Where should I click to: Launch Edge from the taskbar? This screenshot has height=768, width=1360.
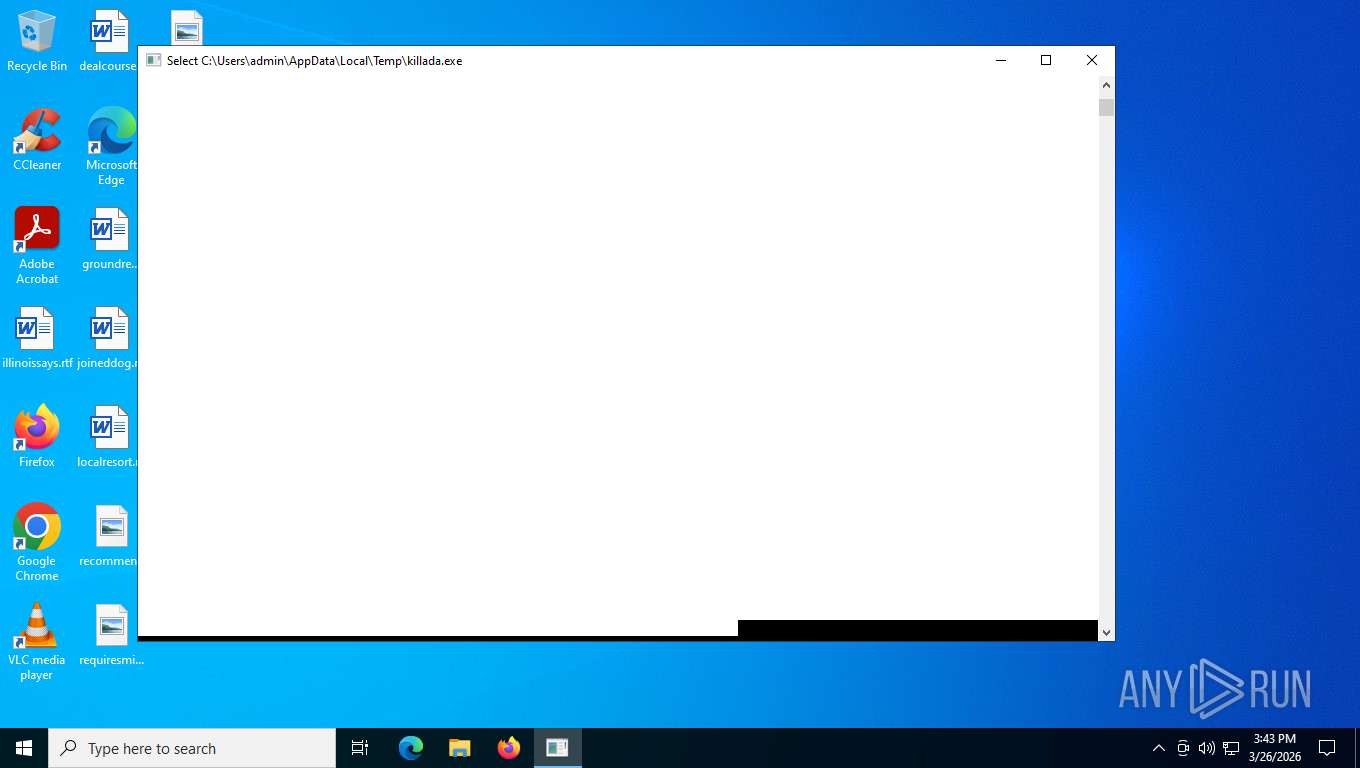411,748
